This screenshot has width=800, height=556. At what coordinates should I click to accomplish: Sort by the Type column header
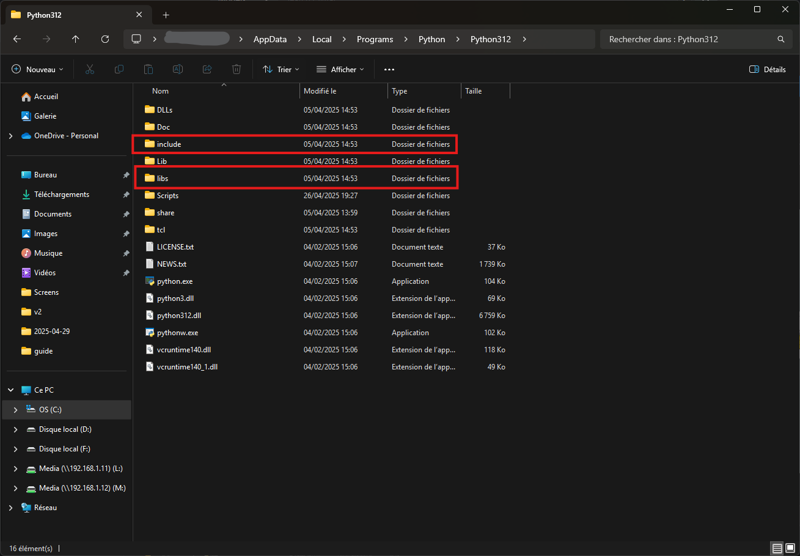pyautogui.click(x=424, y=91)
